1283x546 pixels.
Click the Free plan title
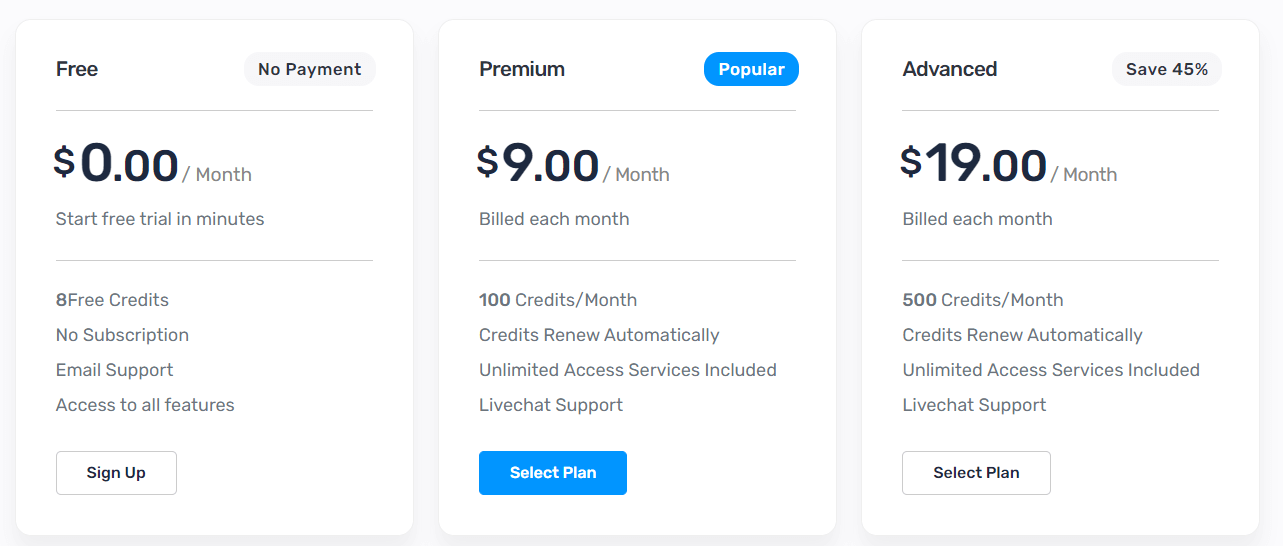pos(77,69)
